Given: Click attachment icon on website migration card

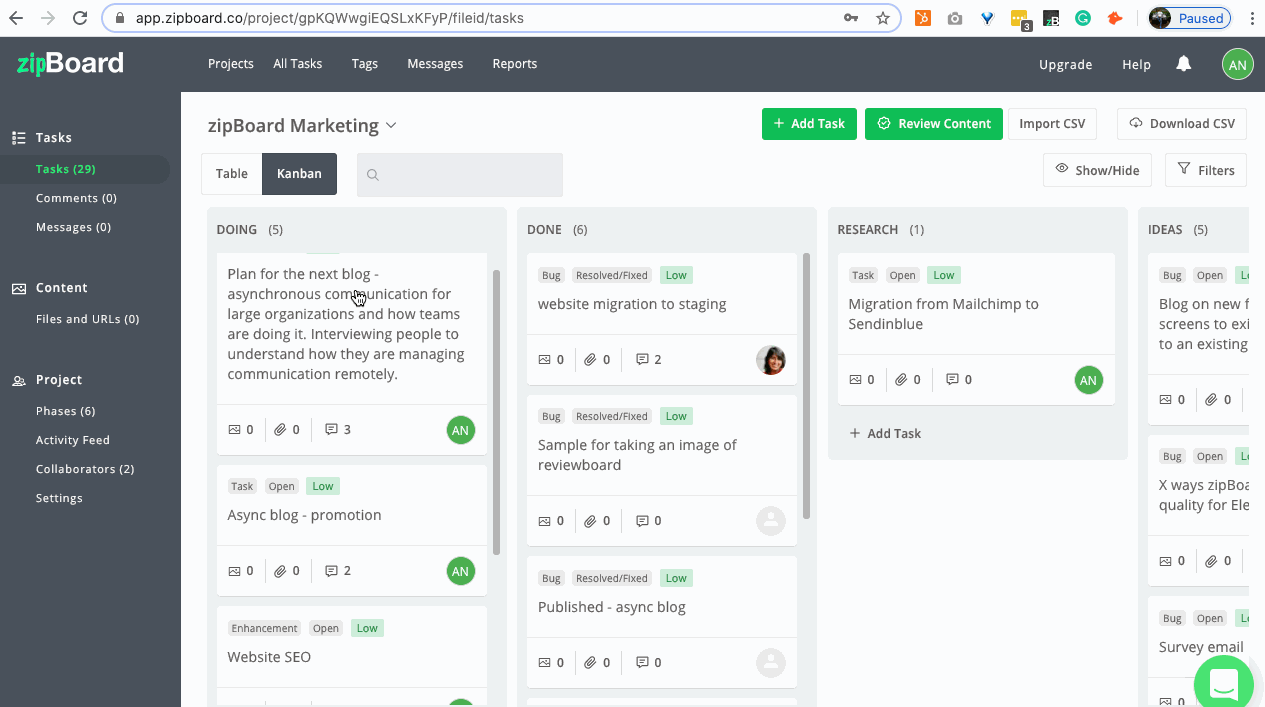Looking at the screenshot, I should [591, 359].
